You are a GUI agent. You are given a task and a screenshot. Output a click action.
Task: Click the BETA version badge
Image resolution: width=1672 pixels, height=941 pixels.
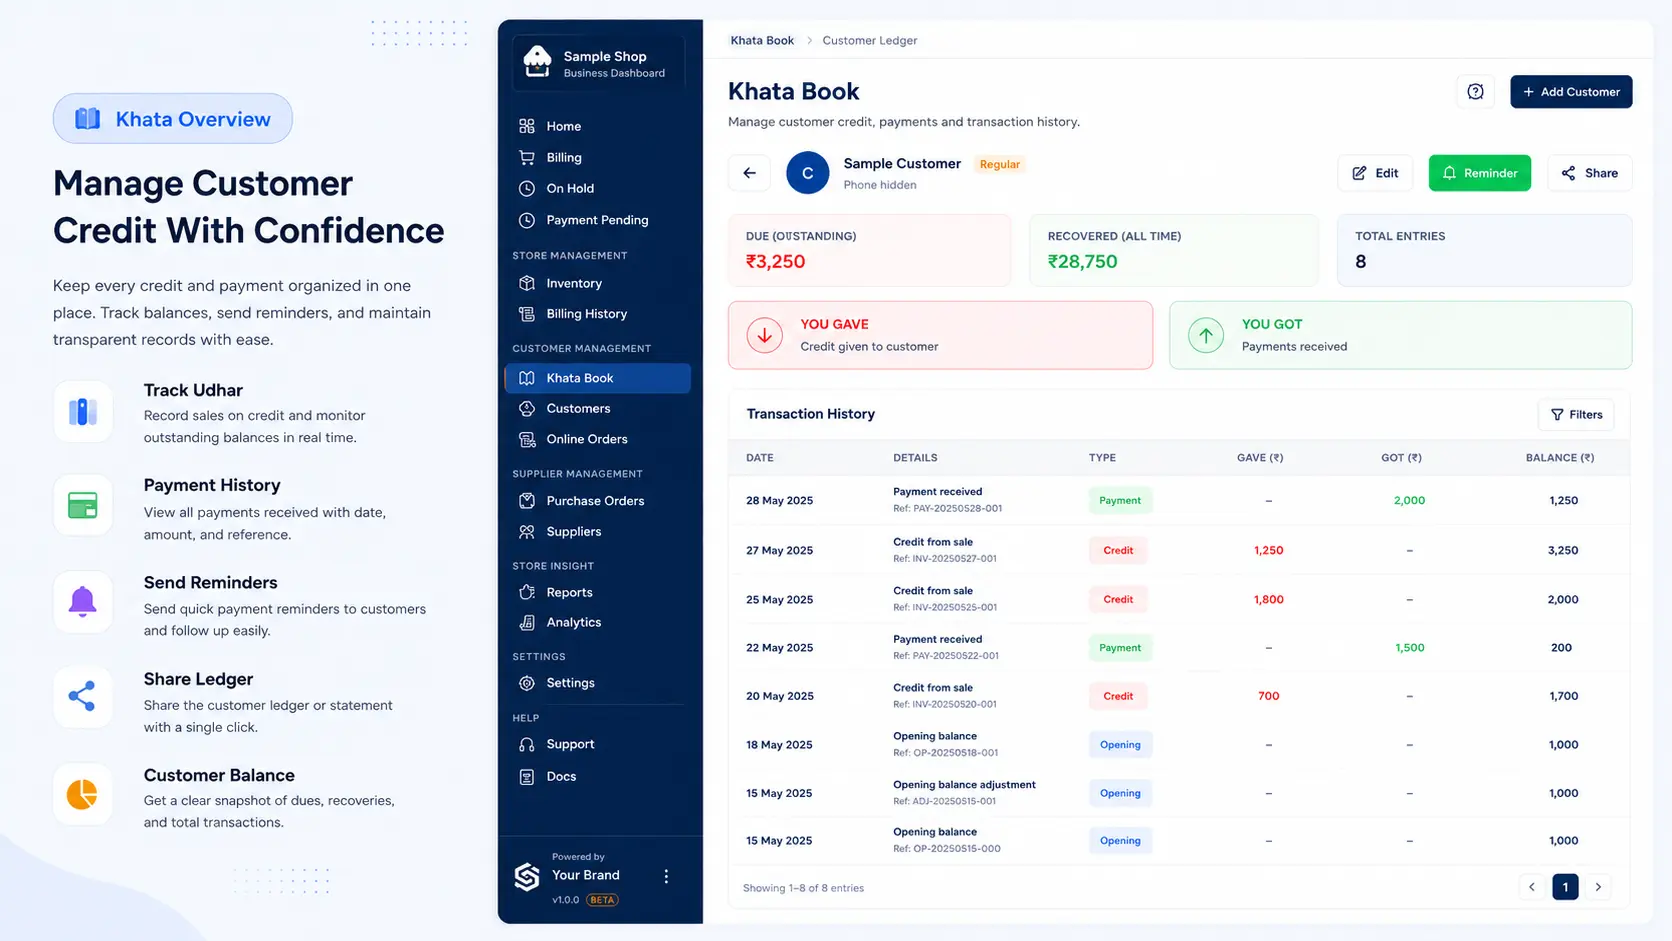coord(602,900)
